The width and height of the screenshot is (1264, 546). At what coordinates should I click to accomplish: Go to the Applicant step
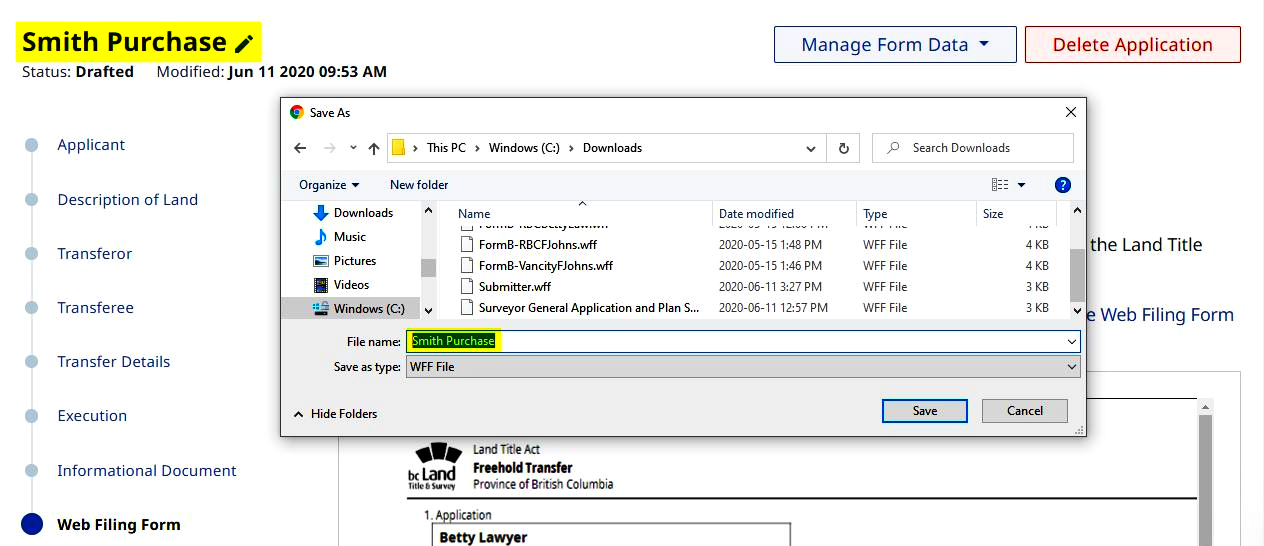coord(91,145)
